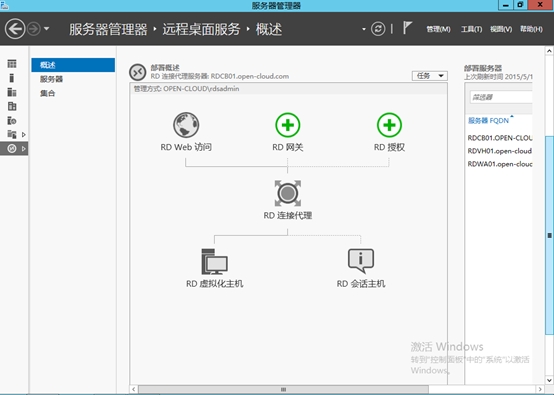Expand the File and Storage Services arrow
The width and height of the screenshot is (554, 395).
point(24,135)
